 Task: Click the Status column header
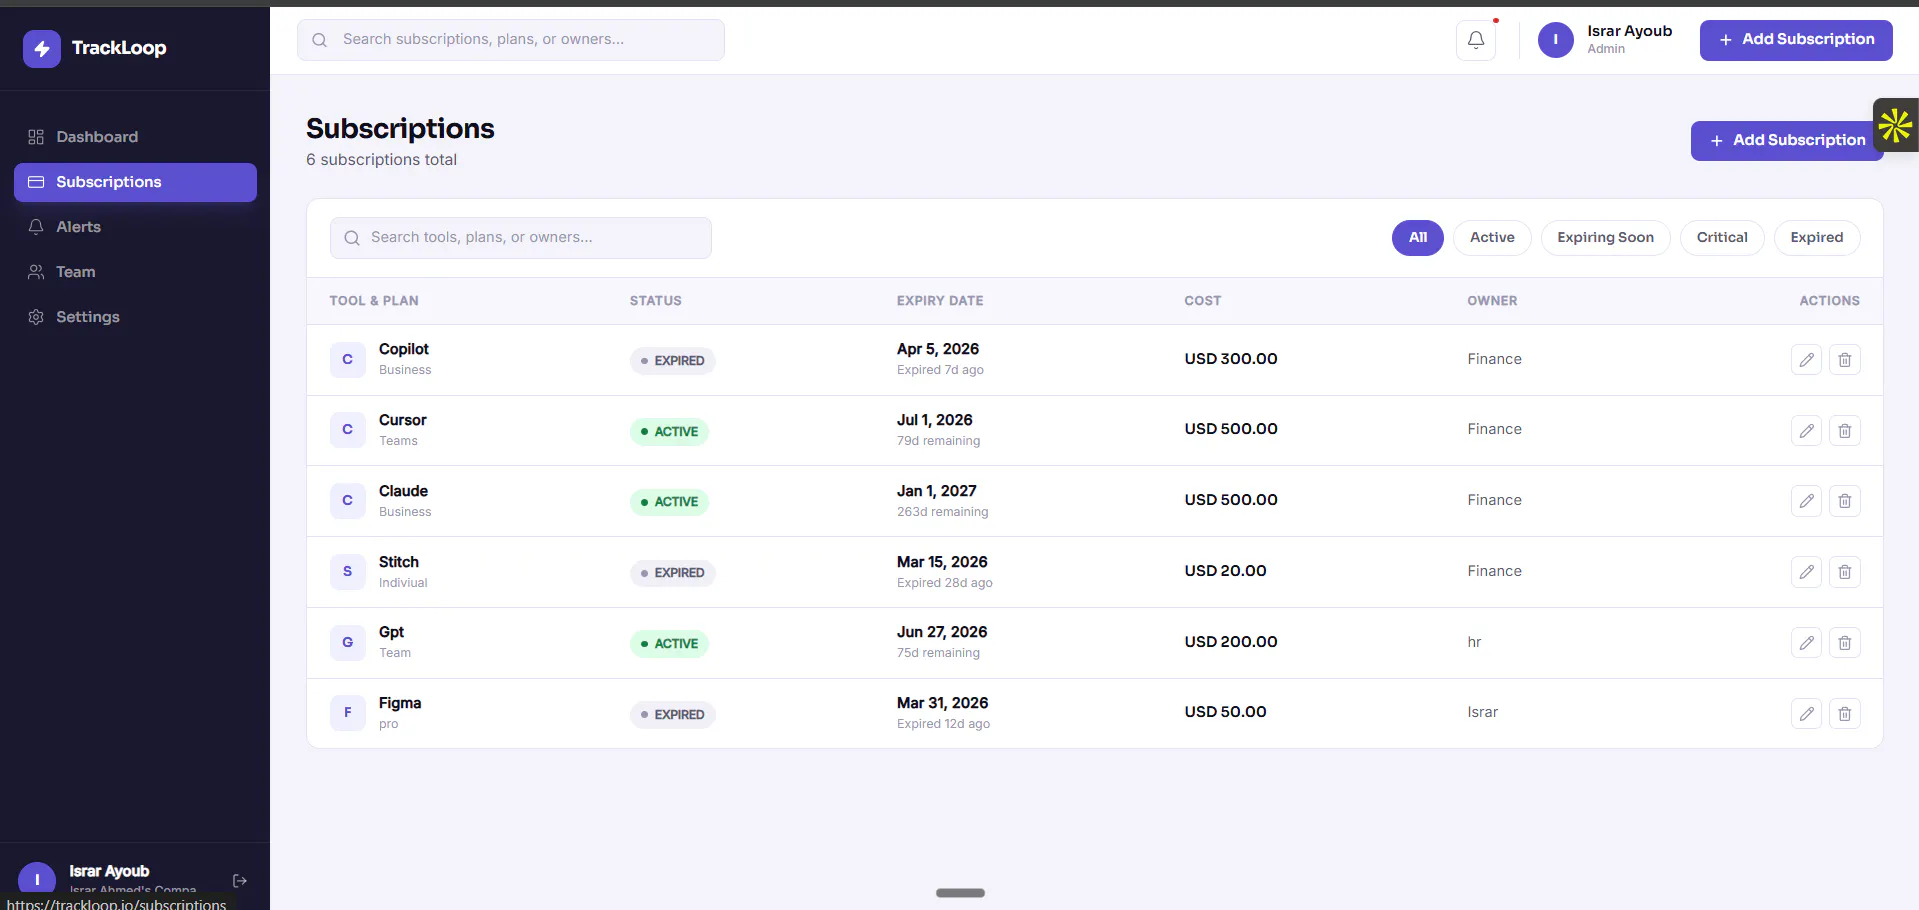[656, 301]
